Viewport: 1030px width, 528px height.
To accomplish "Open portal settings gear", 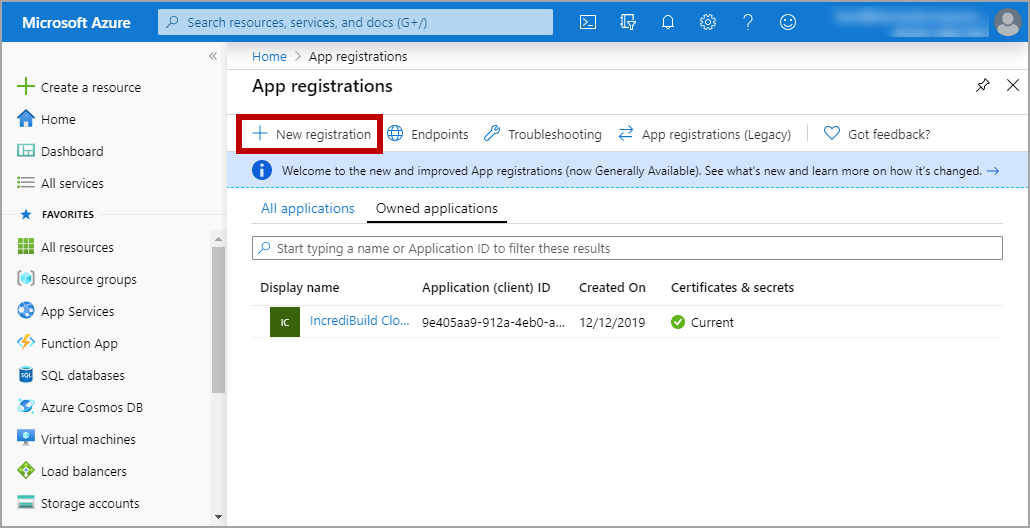I will click(707, 22).
